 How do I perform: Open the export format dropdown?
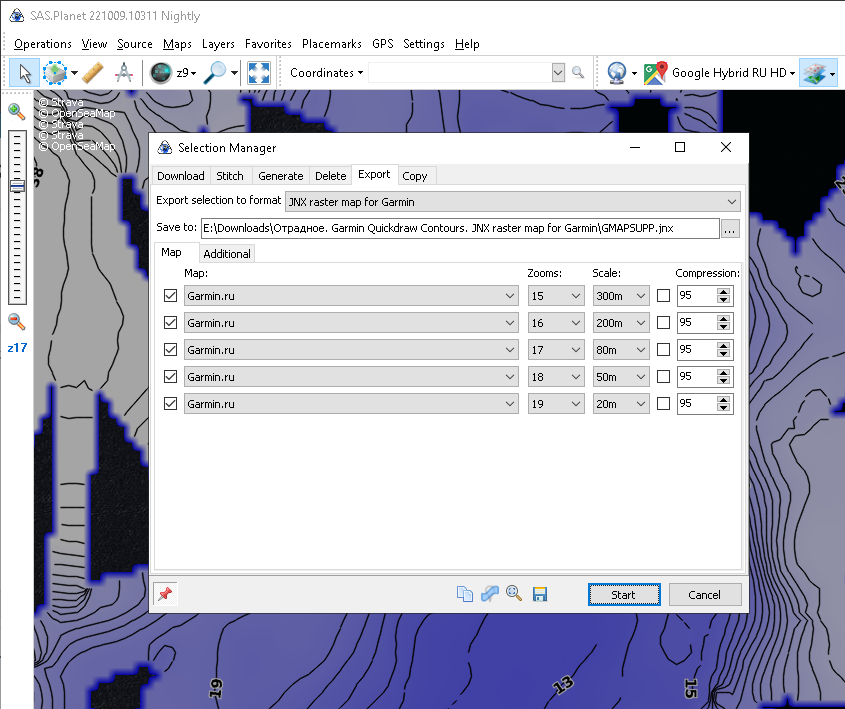pyautogui.click(x=512, y=201)
